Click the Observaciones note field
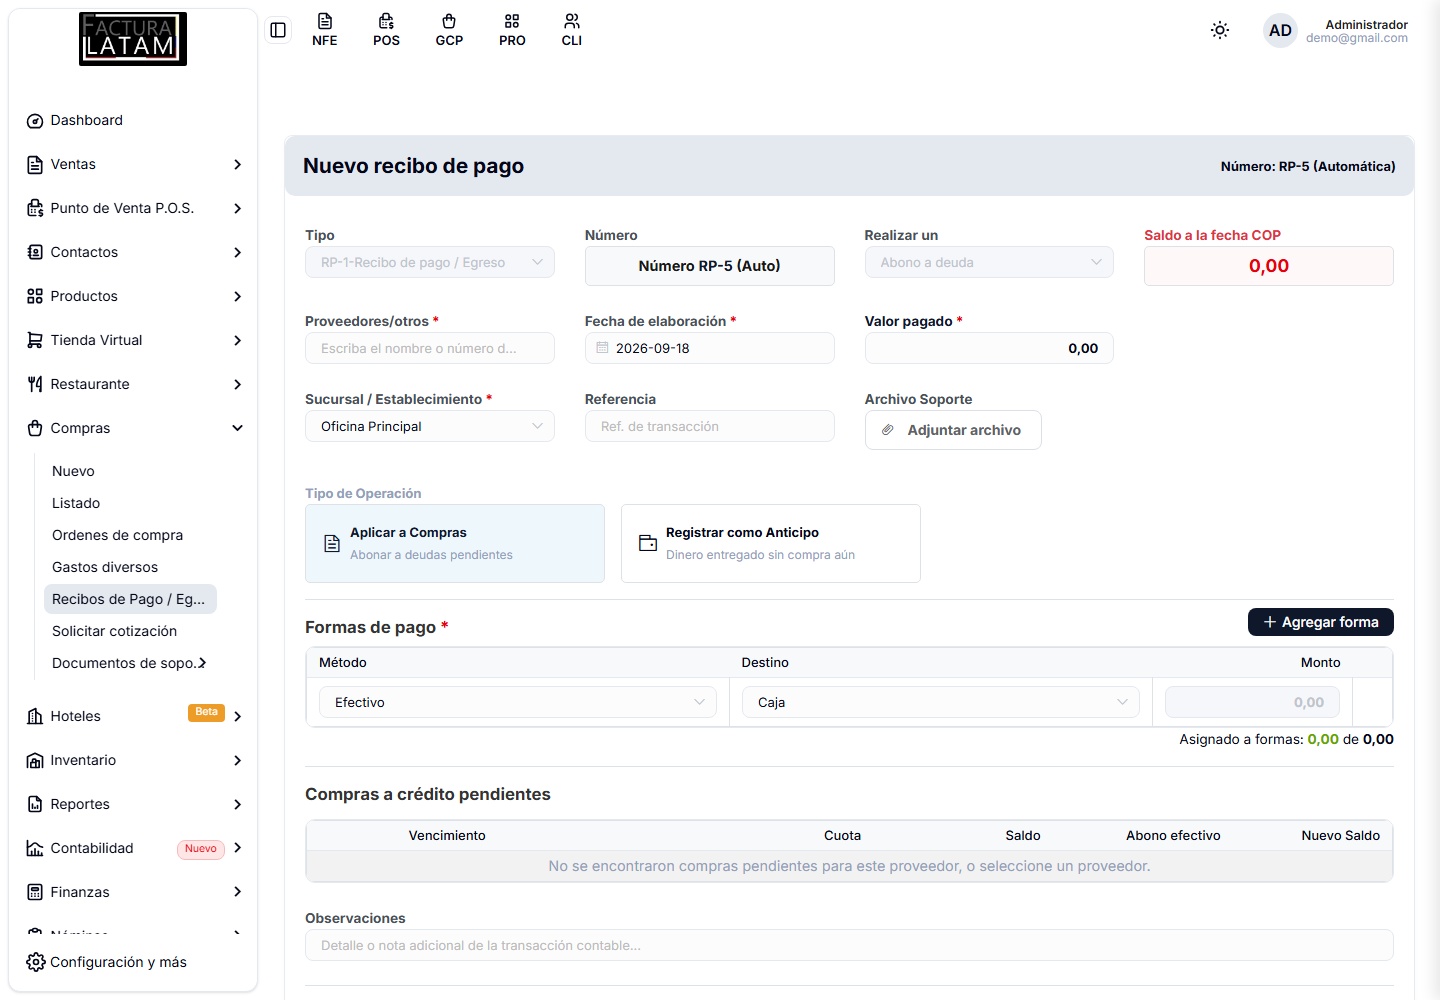This screenshot has height=1000, width=1440. (x=849, y=945)
